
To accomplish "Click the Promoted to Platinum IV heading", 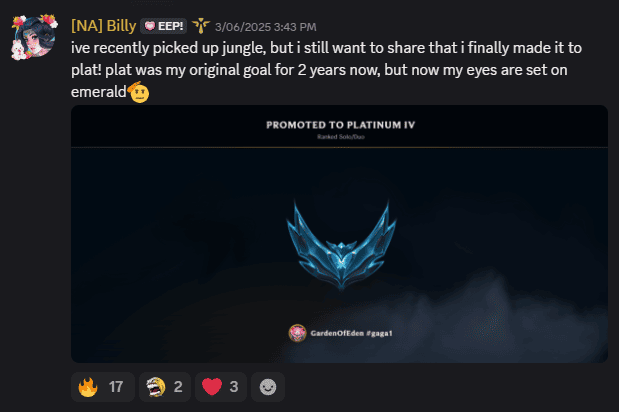I will (x=341, y=125).
